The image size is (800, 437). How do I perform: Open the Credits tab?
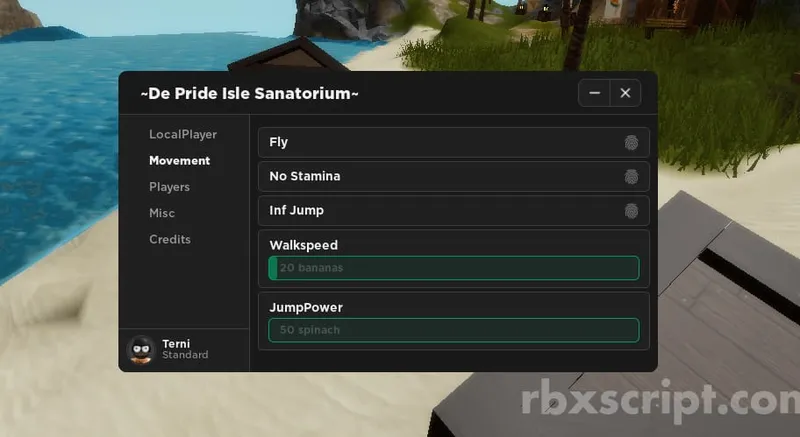170,239
